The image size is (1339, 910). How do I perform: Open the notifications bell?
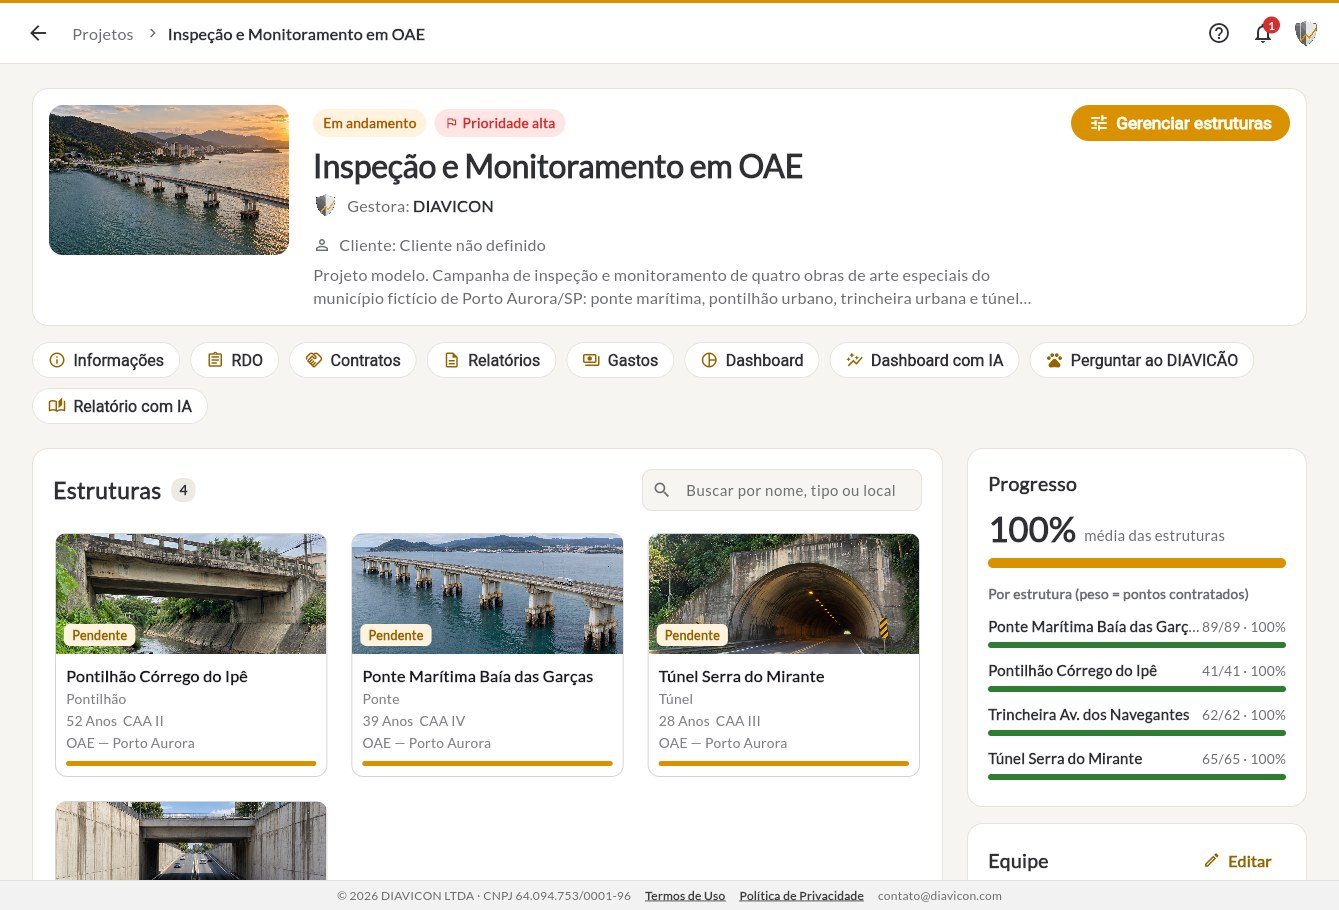tap(1263, 33)
